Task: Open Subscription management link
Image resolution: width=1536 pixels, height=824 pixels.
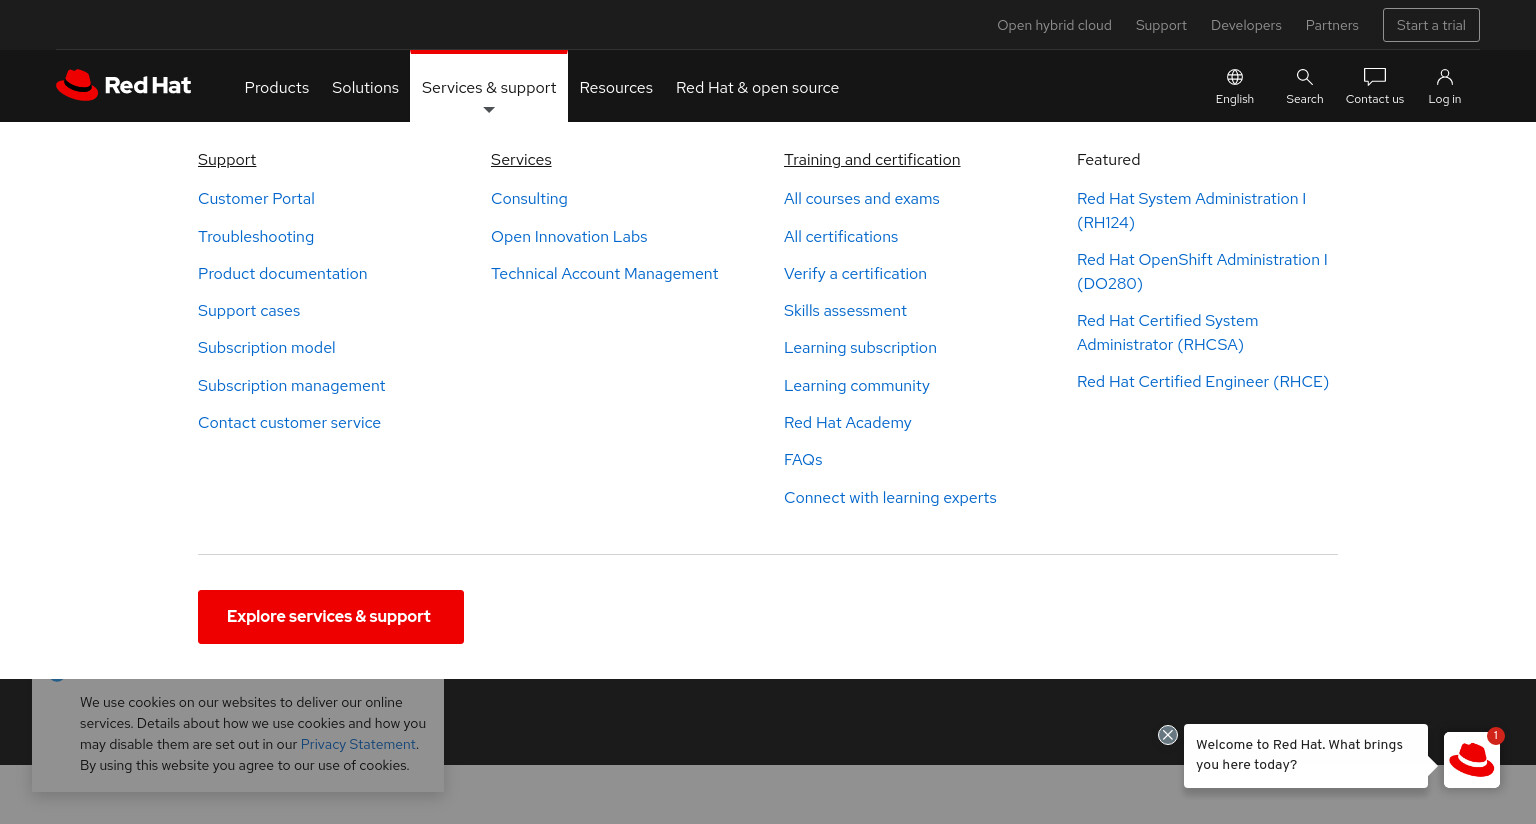Action: click(291, 385)
